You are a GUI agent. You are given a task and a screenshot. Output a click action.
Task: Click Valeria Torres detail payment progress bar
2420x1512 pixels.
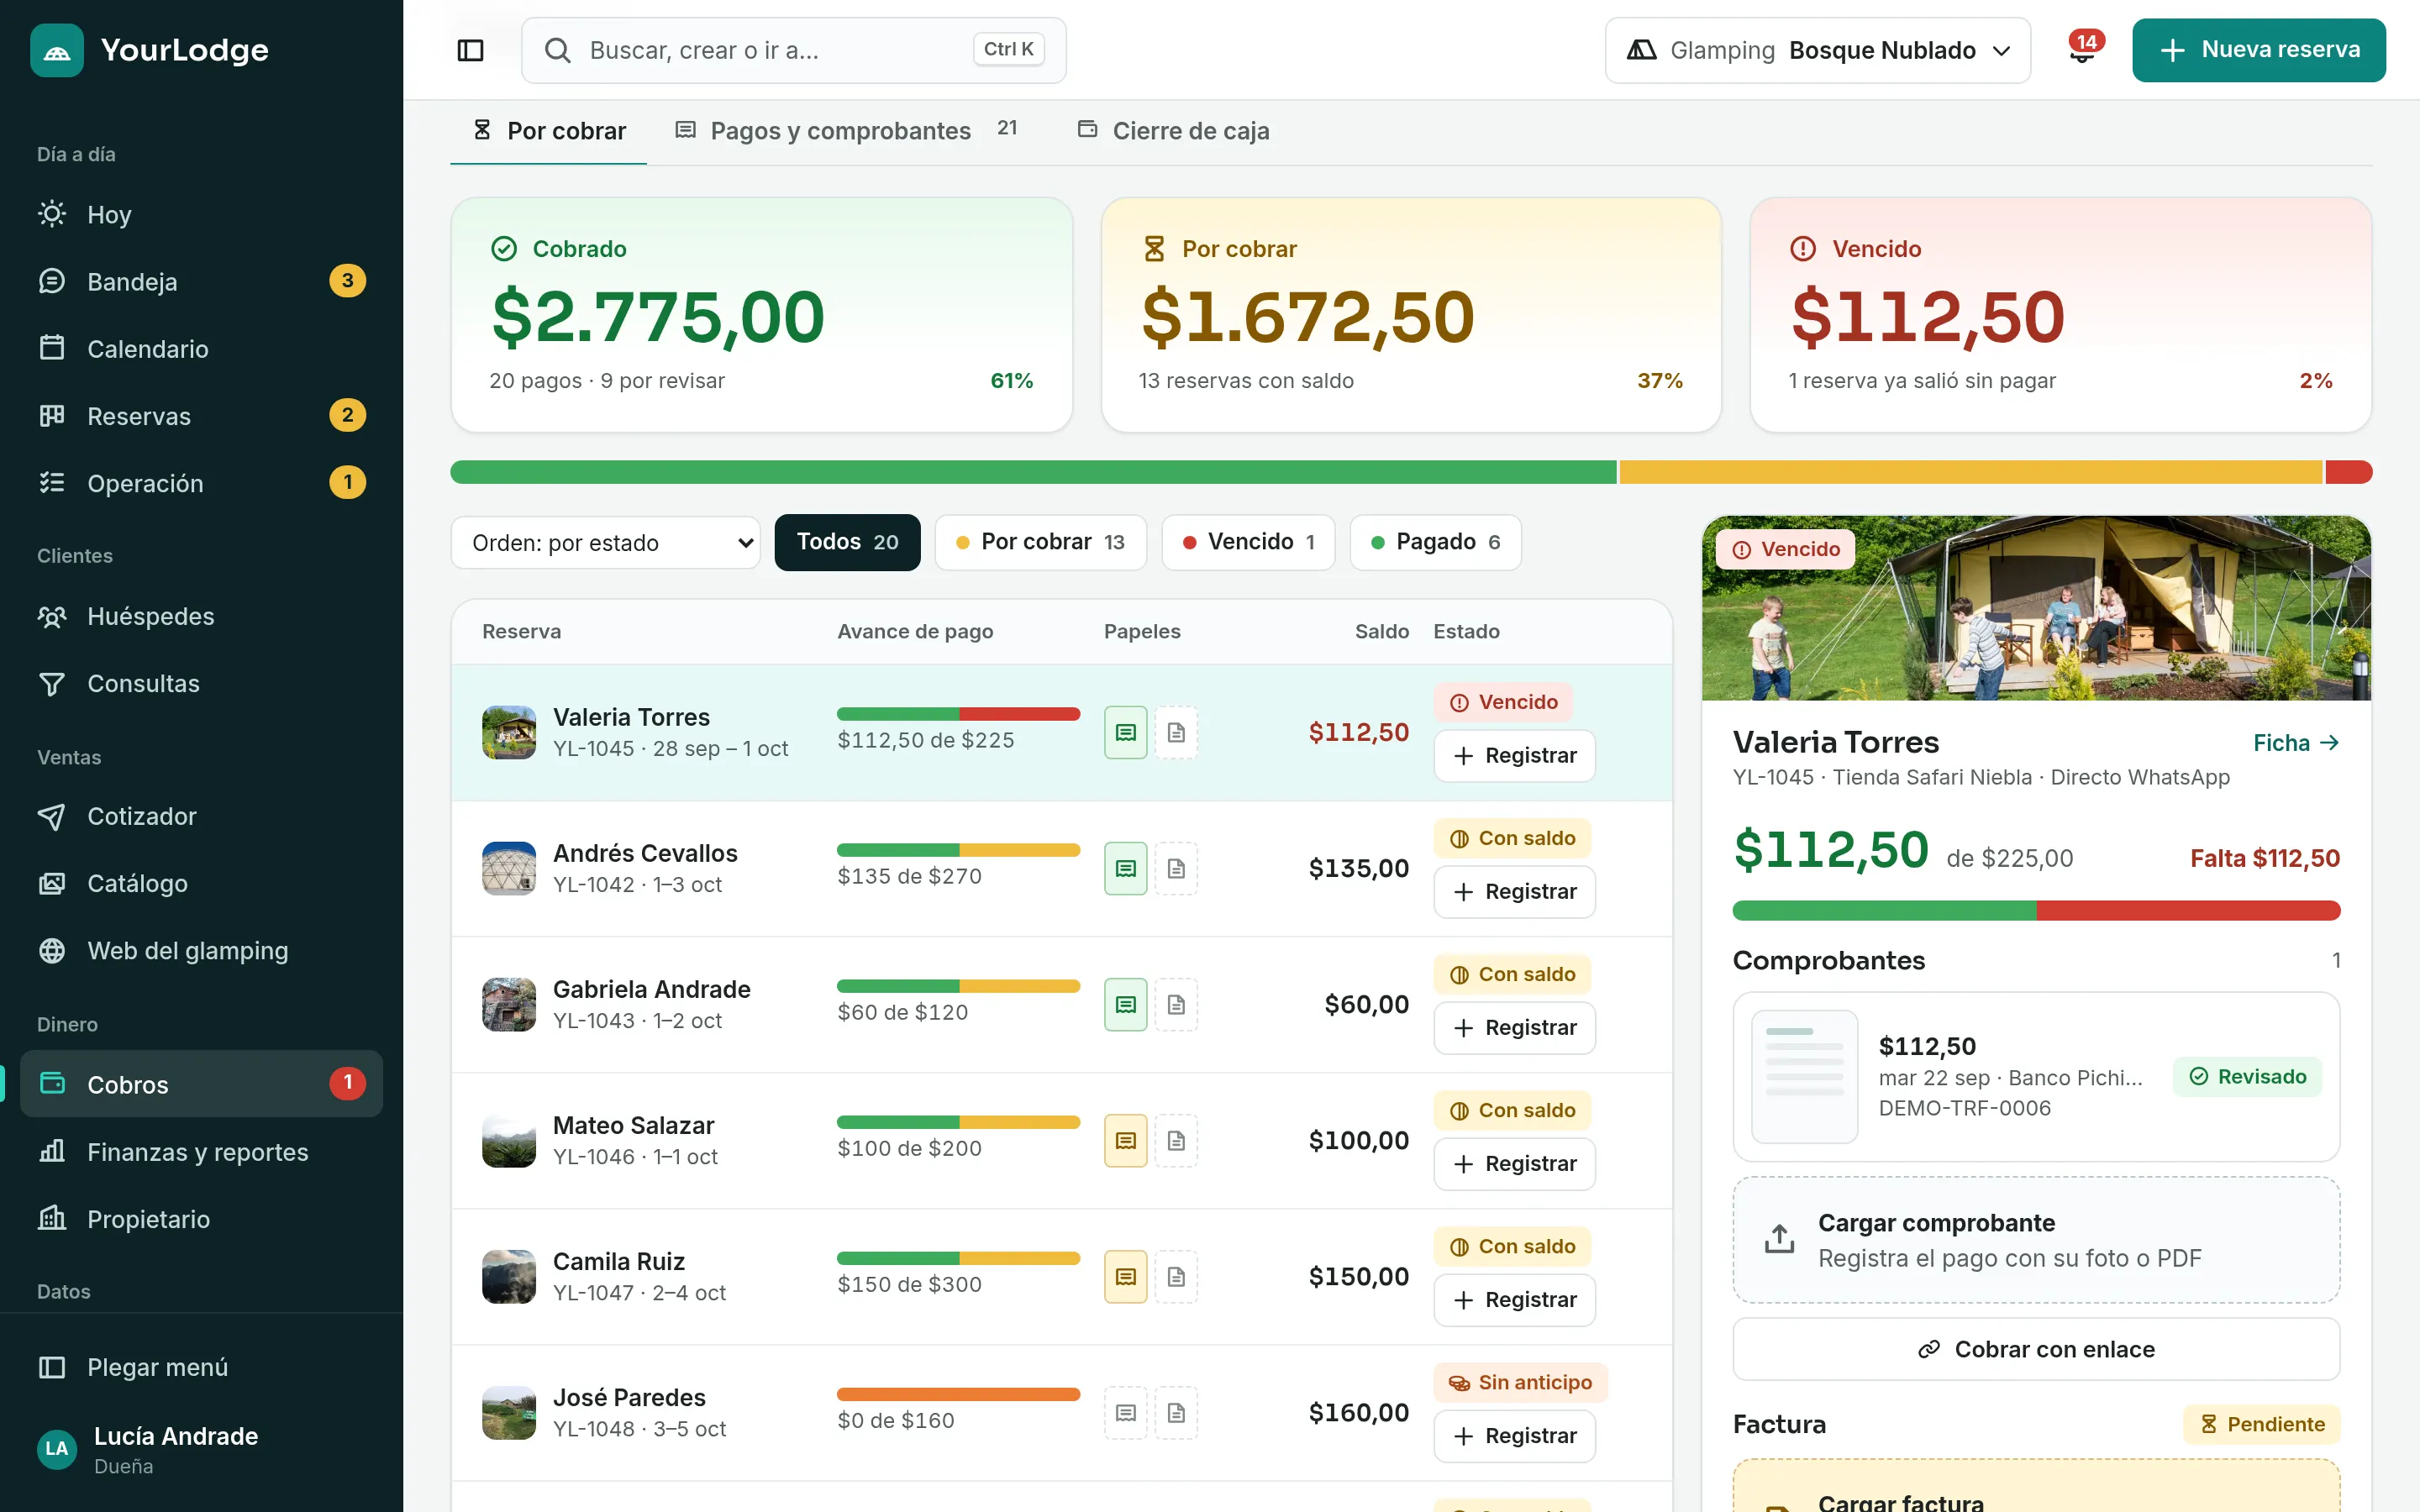click(2036, 910)
